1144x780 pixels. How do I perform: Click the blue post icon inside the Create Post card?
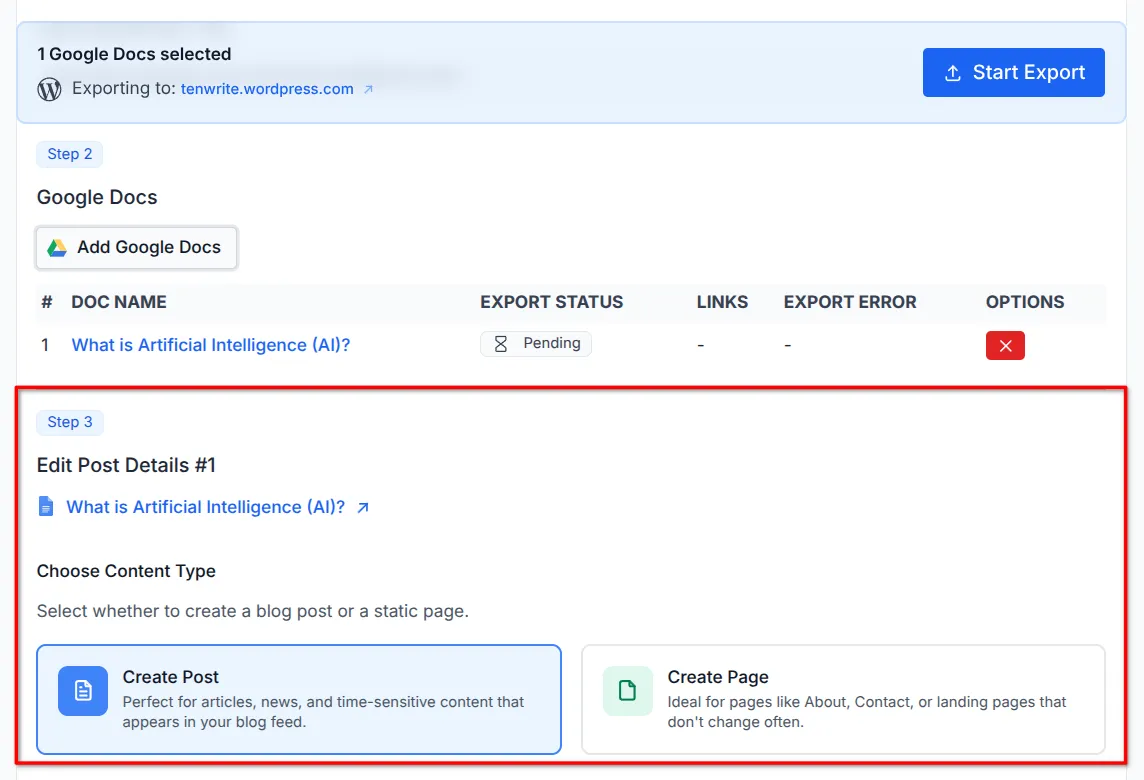(x=82, y=691)
